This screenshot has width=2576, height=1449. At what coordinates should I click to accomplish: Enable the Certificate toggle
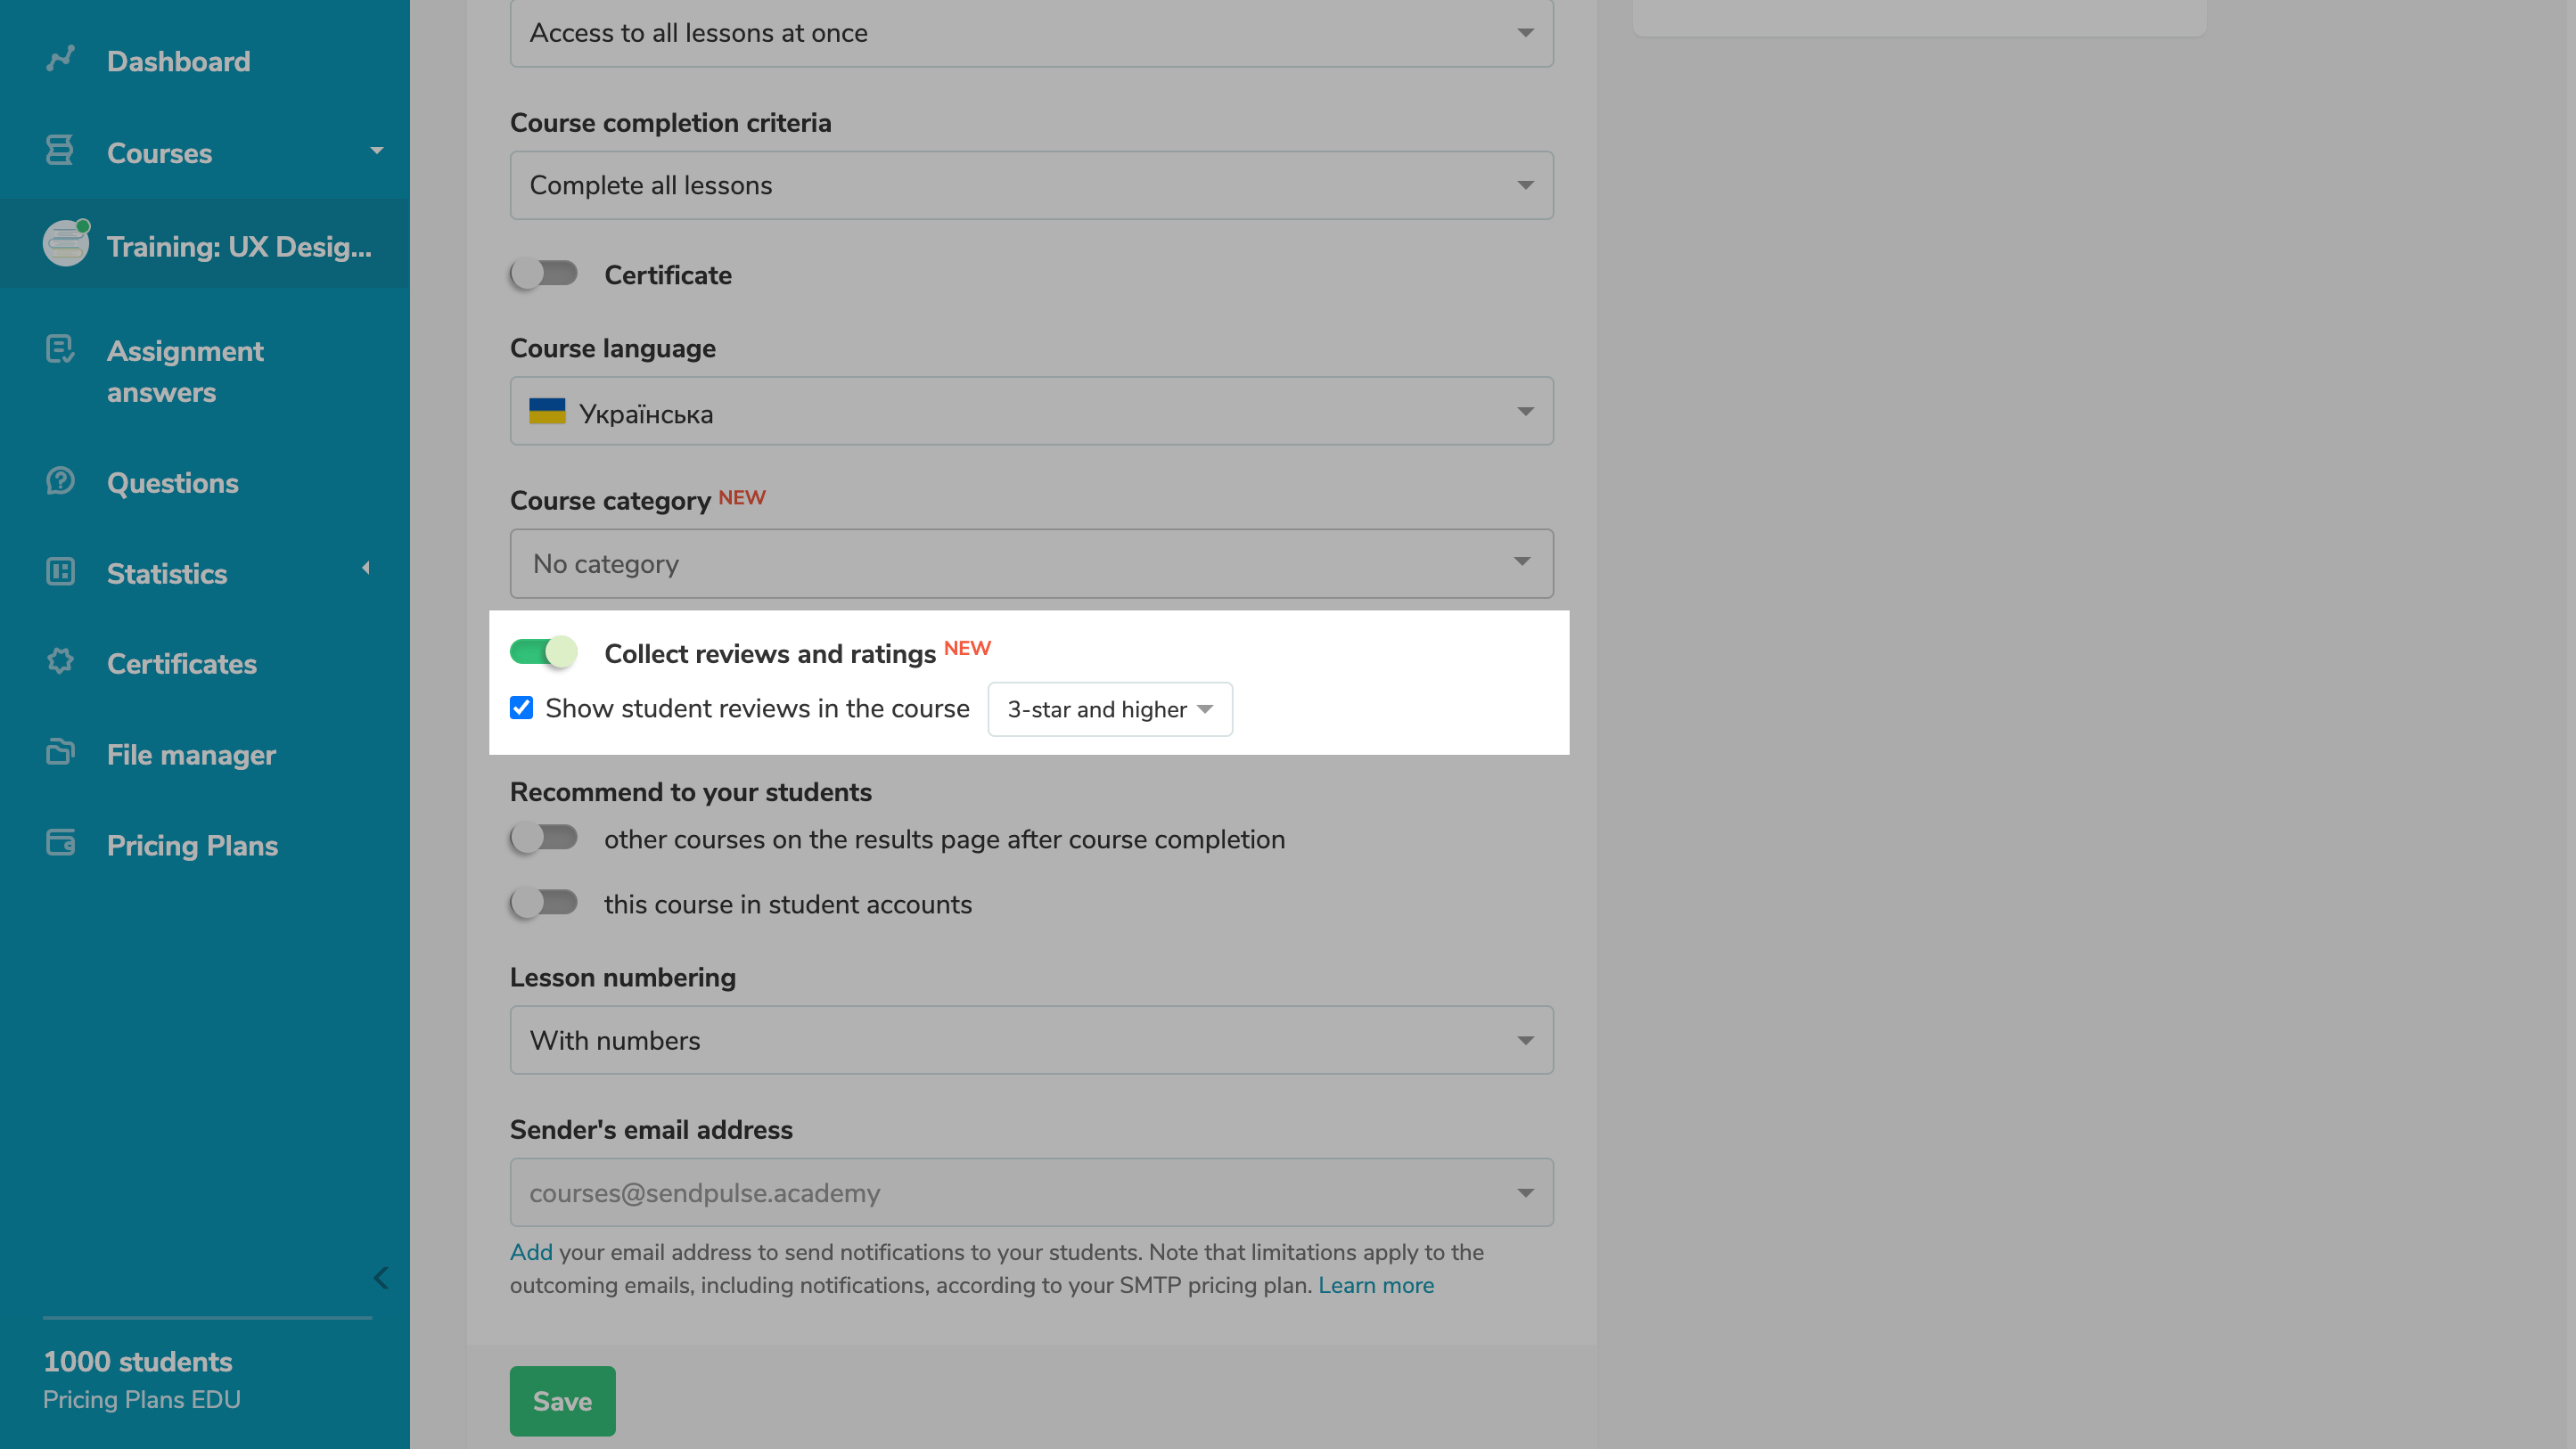point(544,274)
